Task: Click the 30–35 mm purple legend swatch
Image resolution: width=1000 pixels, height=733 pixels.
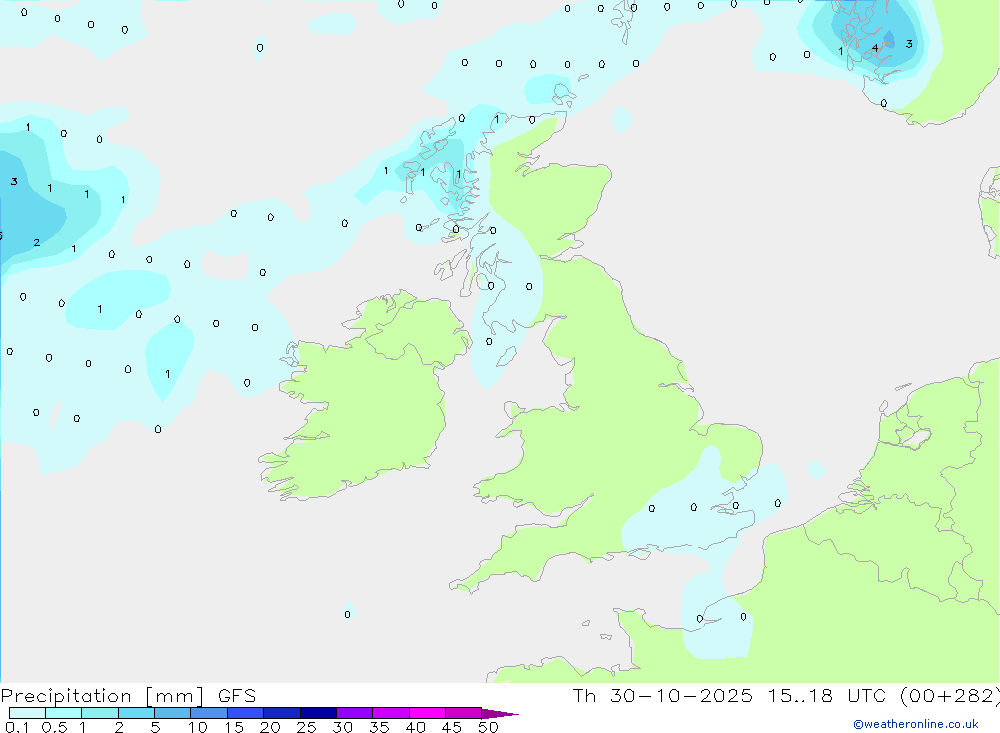Action: [x=354, y=713]
